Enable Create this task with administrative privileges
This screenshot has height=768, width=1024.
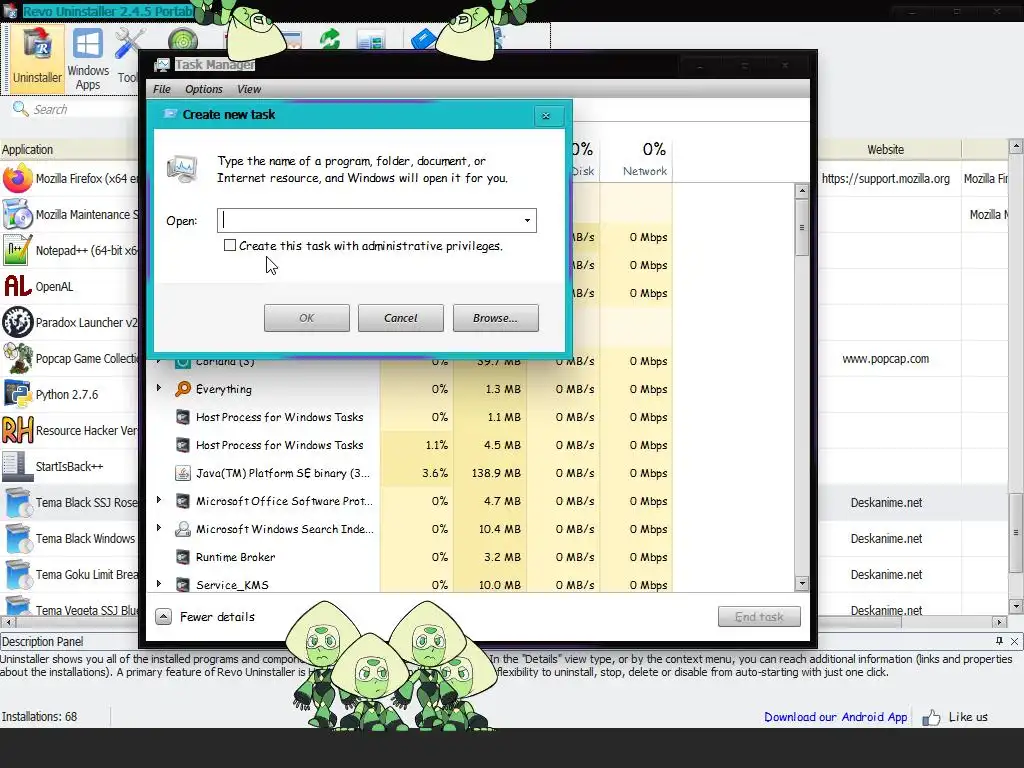click(x=230, y=246)
